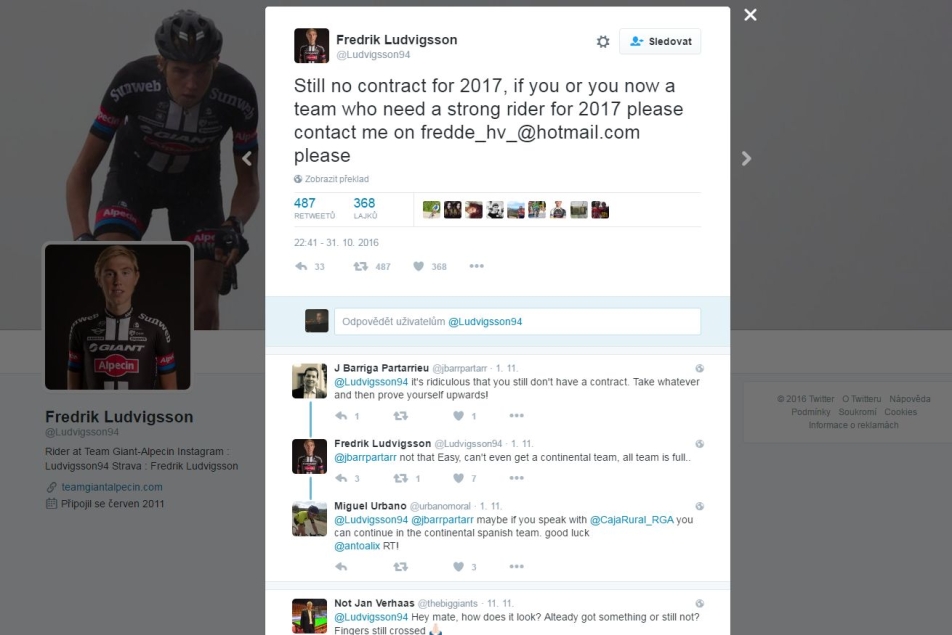Viewport: 952px width, 635px height.
Task: Retweet Fredrik Ludvigsson's reply to jbarrpartarr
Action: [x=401, y=478]
